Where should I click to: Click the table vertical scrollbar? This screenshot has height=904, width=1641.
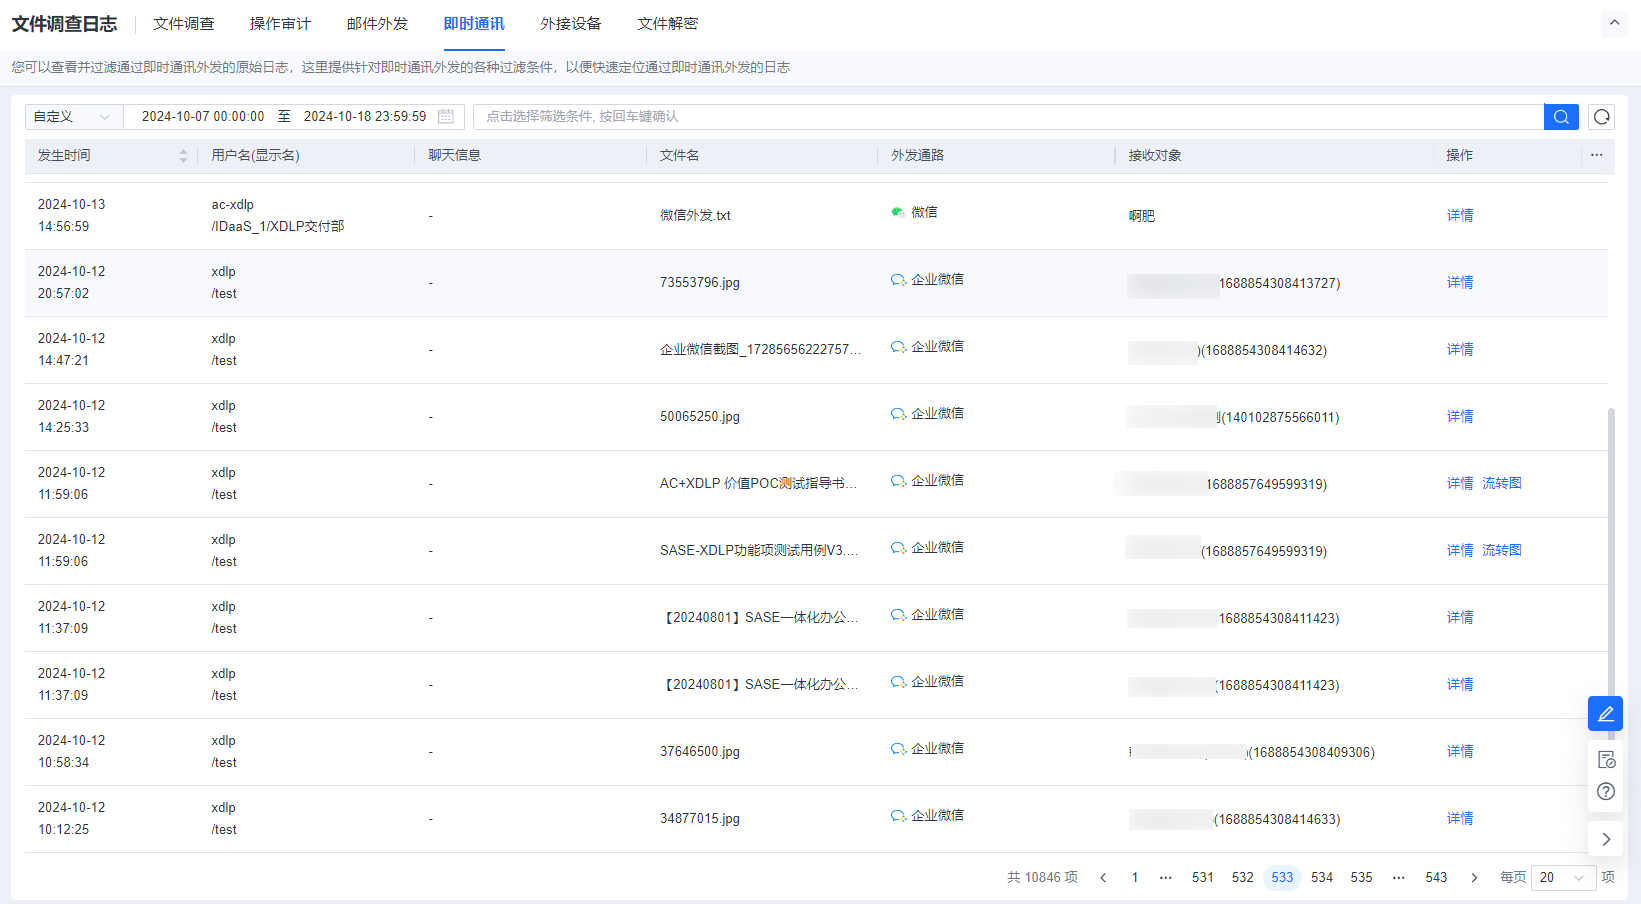click(1610, 550)
